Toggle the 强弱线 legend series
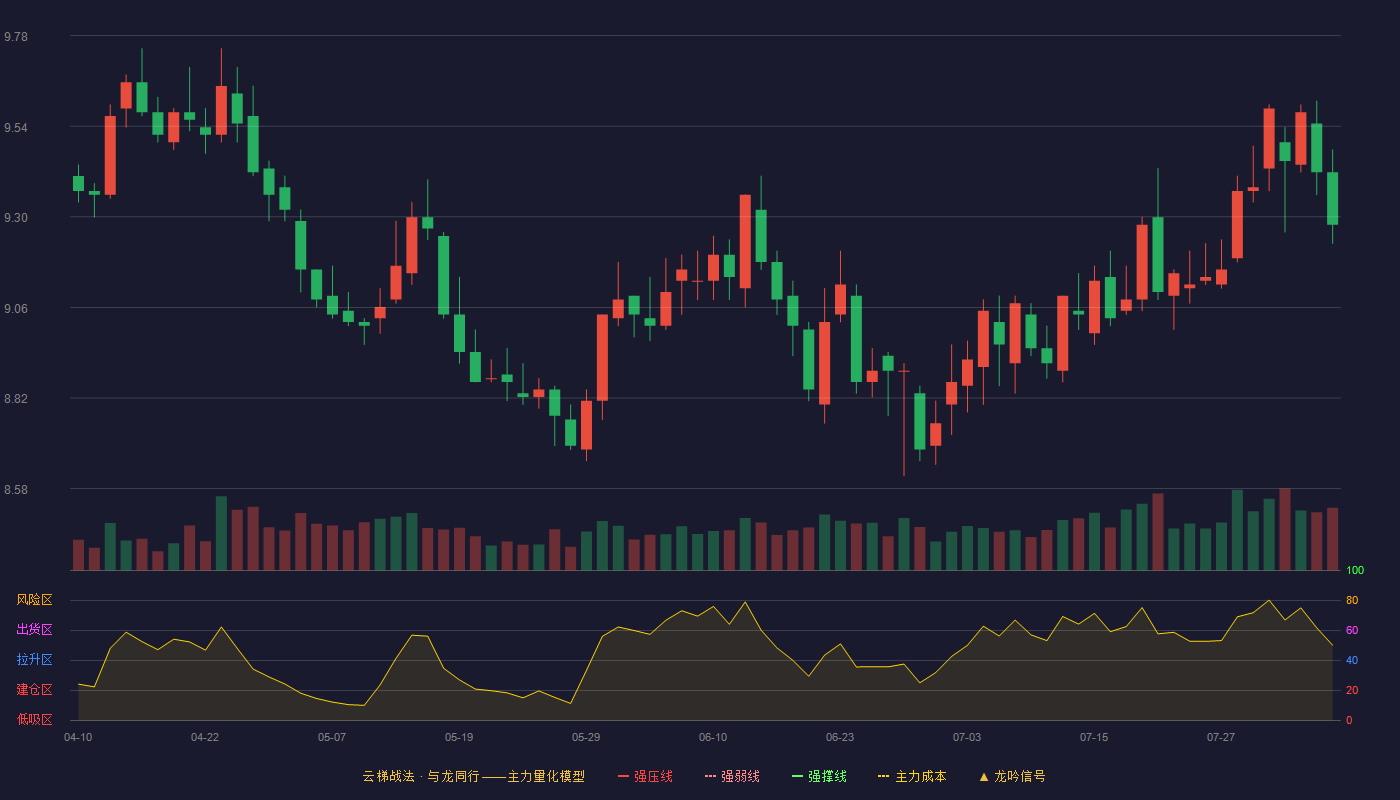 (732, 776)
